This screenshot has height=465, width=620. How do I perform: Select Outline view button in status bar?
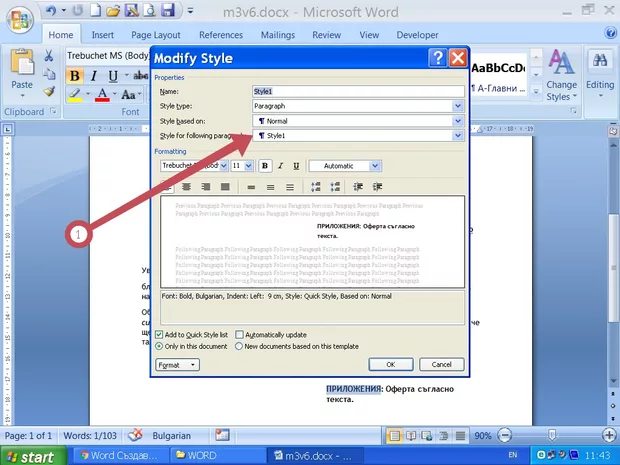point(443,436)
